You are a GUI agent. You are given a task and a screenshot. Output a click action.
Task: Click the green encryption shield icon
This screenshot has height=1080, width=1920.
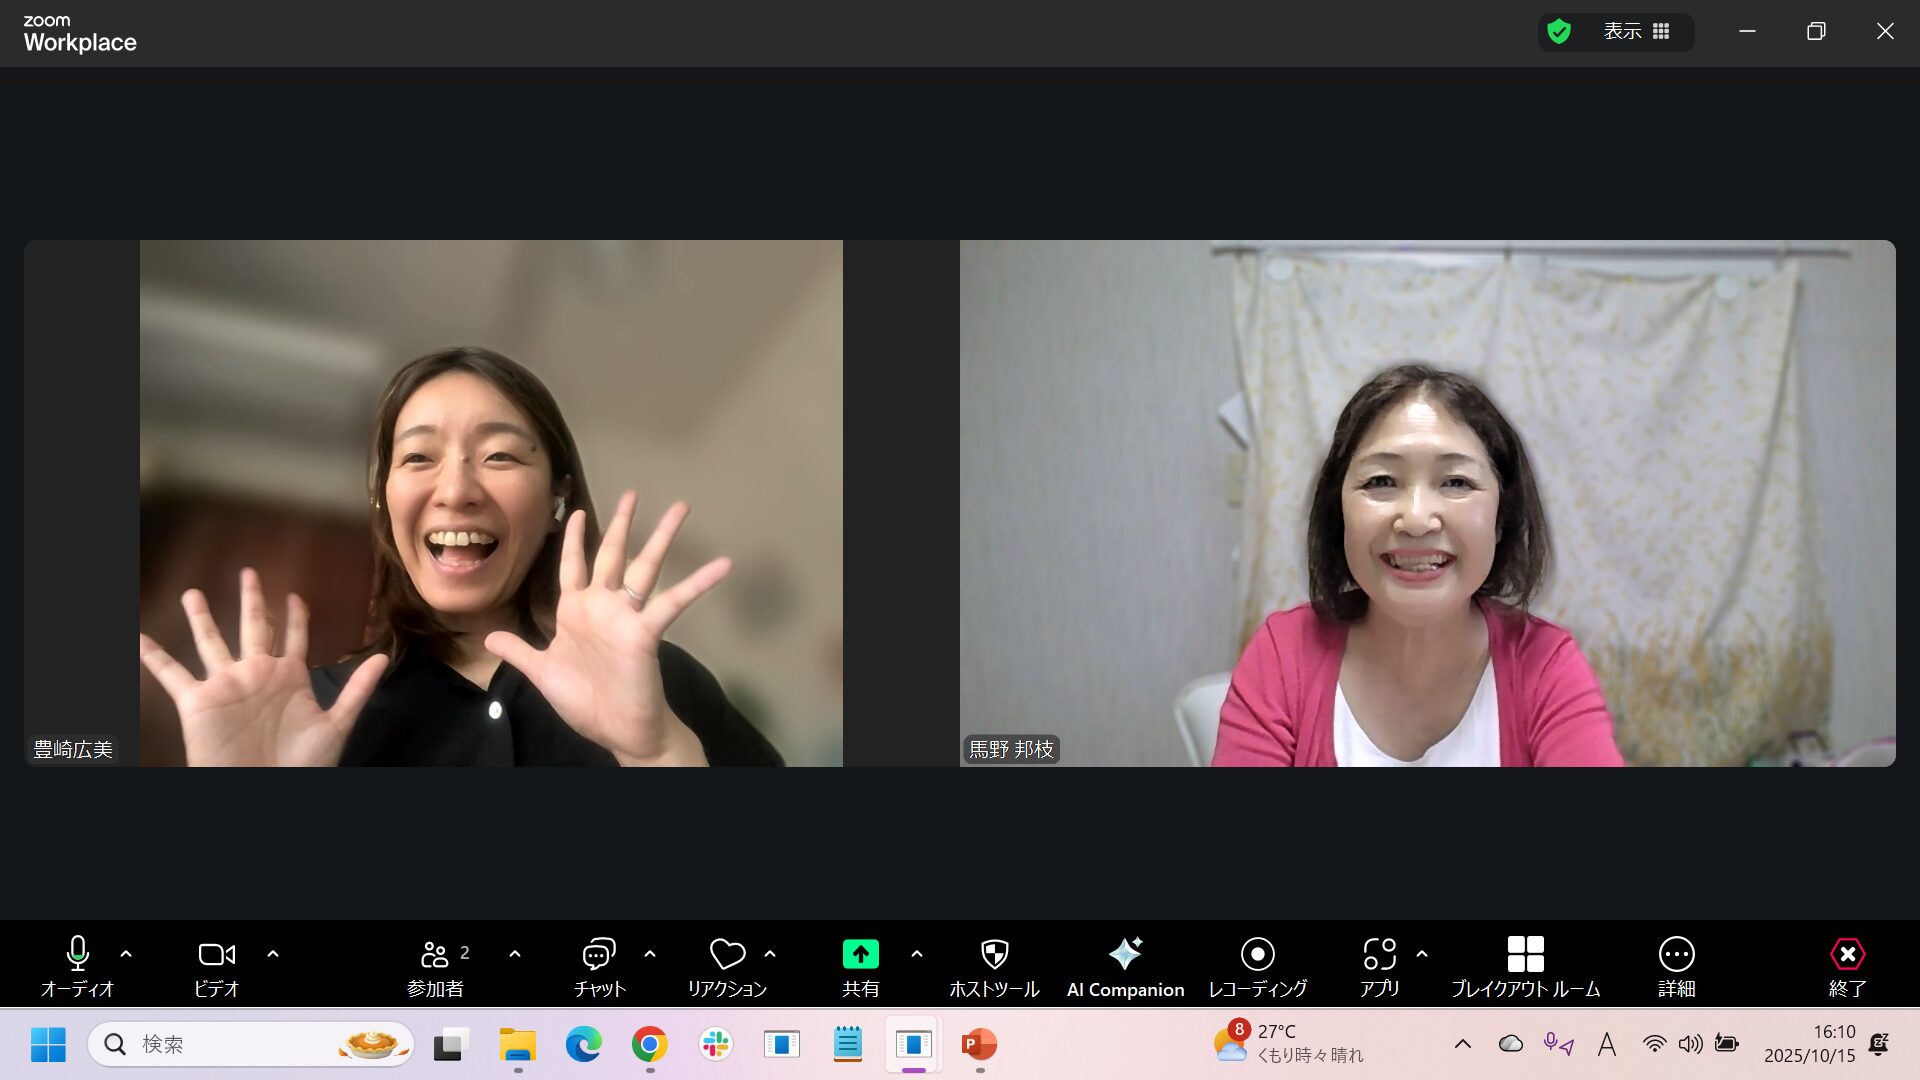(1559, 32)
